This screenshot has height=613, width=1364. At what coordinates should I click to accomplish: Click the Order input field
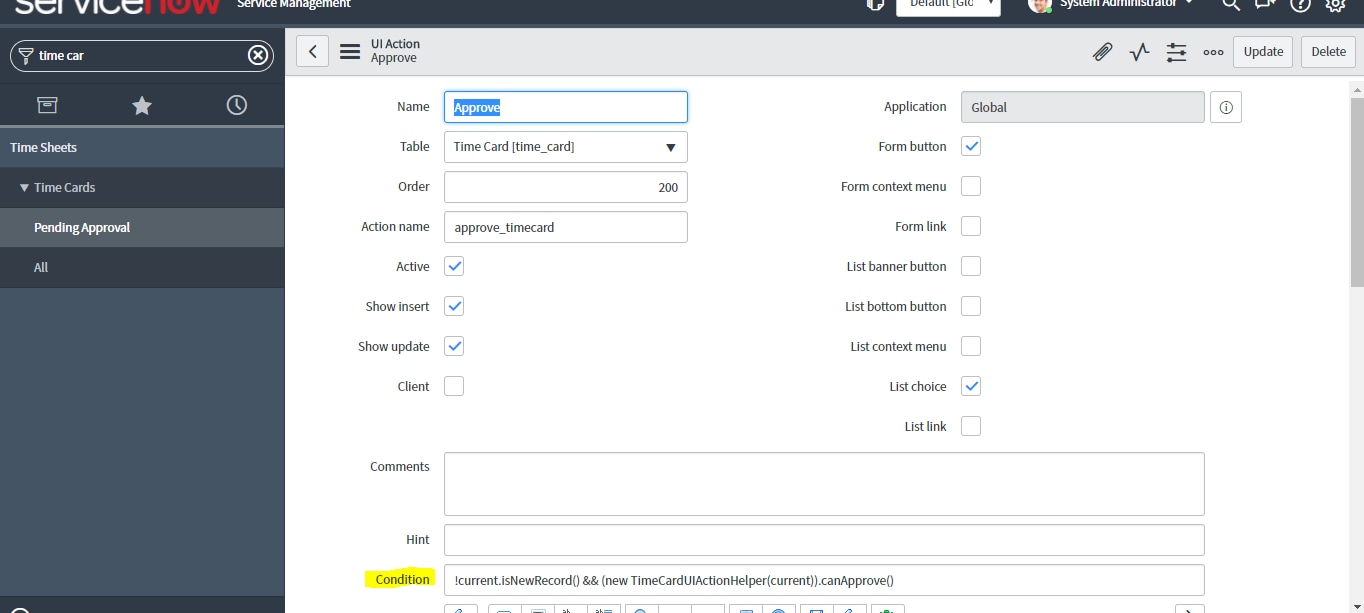[566, 187]
